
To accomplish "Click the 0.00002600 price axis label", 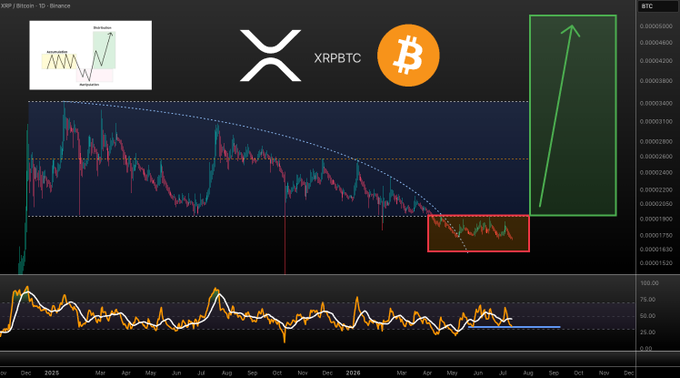I will point(656,156).
